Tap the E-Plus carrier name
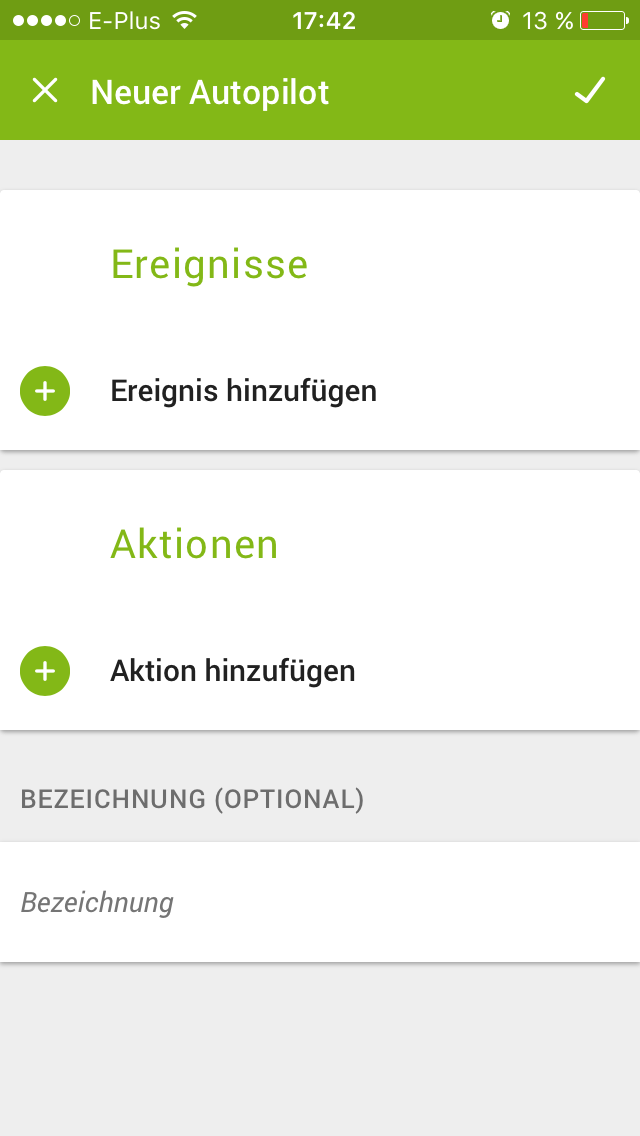Viewport: 640px width, 1136px height. (124, 20)
